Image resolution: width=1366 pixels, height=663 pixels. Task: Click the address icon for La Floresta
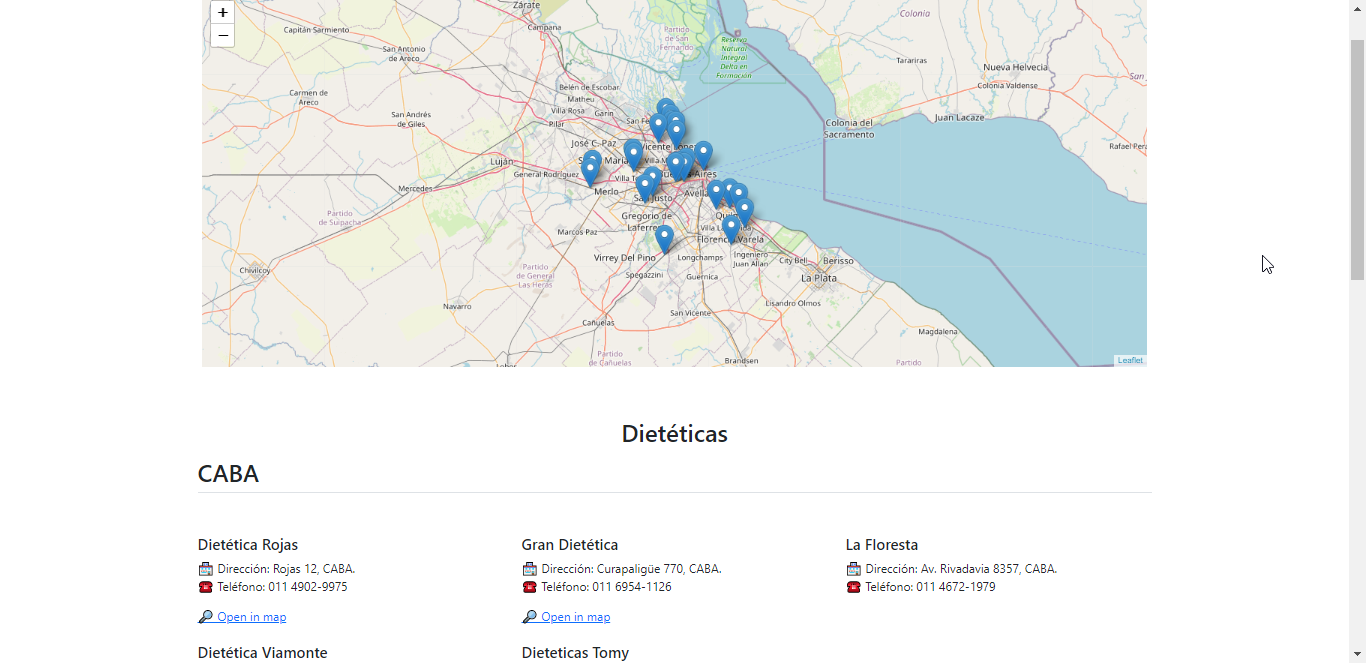(x=854, y=569)
